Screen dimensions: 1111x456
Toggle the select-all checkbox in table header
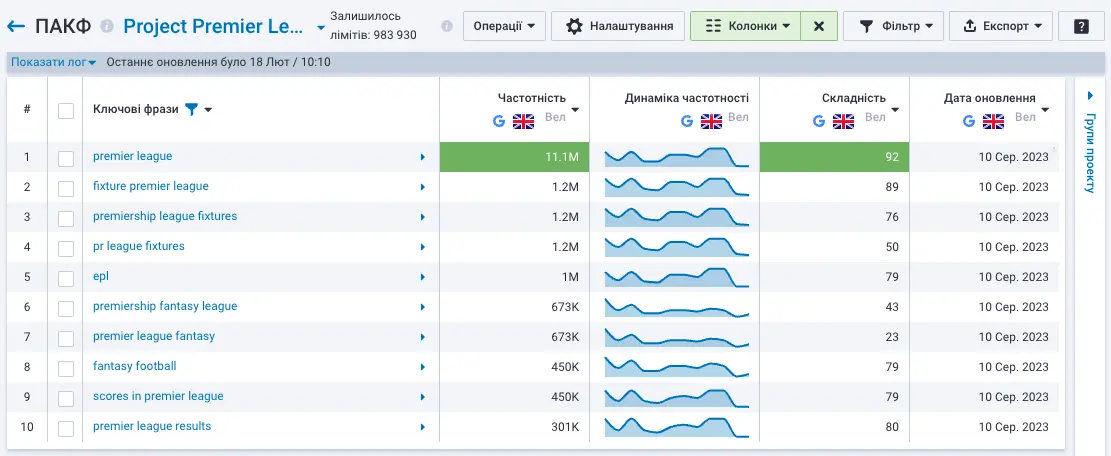(x=66, y=110)
